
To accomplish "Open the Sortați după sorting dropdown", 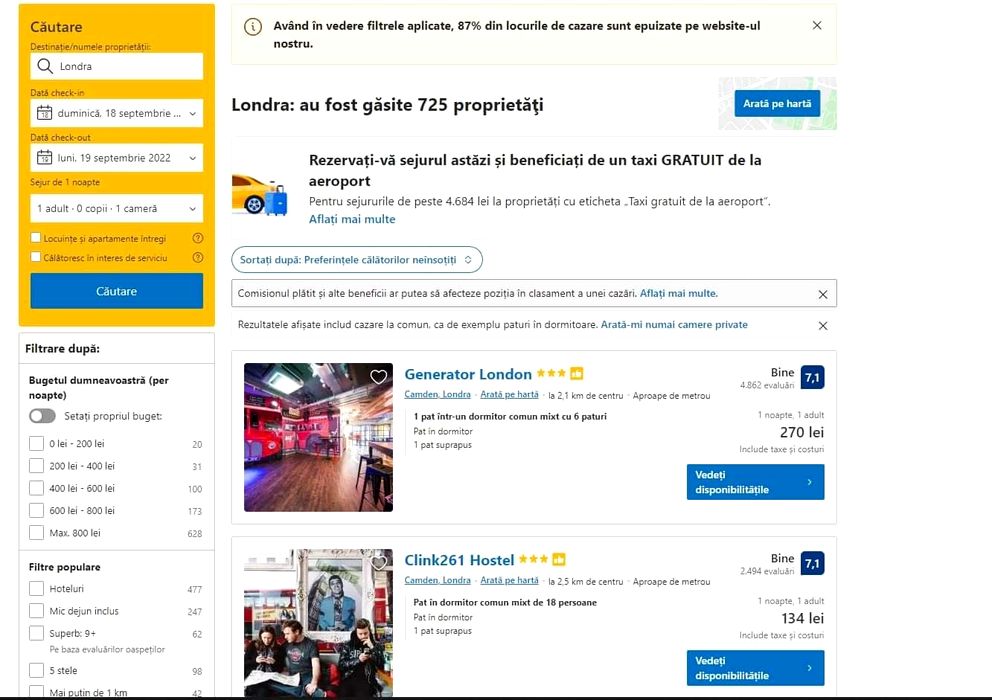I will 357,259.
